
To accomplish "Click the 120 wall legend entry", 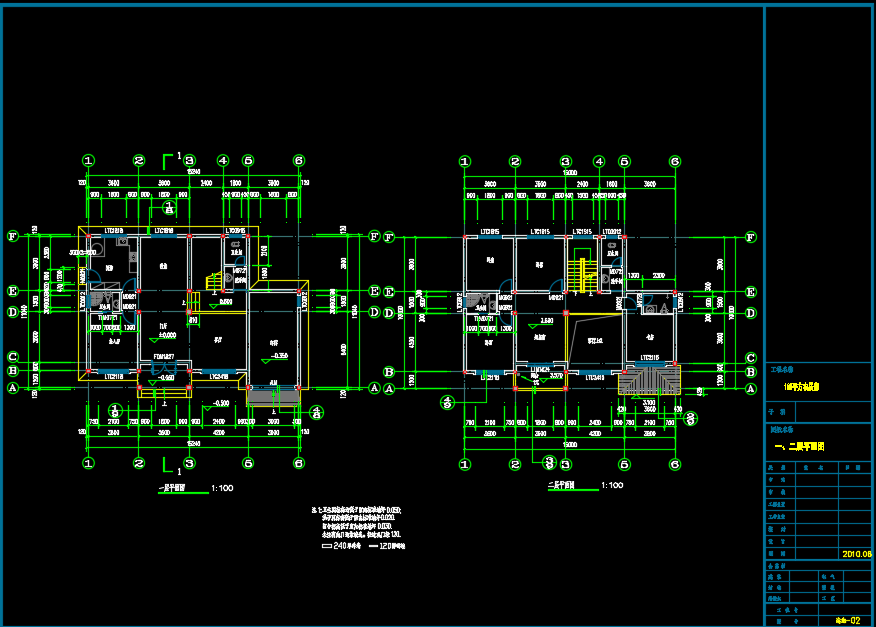I will [x=387, y=546].
